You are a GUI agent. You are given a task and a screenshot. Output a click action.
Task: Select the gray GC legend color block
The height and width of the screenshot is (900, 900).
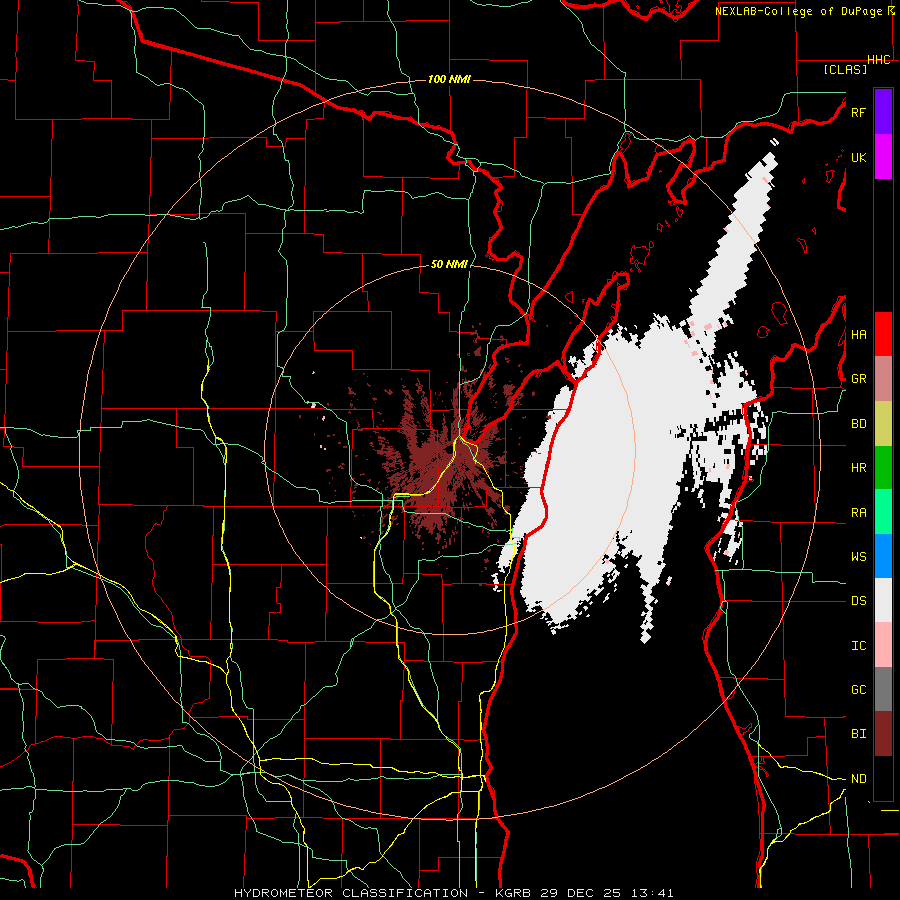point(883,689)
